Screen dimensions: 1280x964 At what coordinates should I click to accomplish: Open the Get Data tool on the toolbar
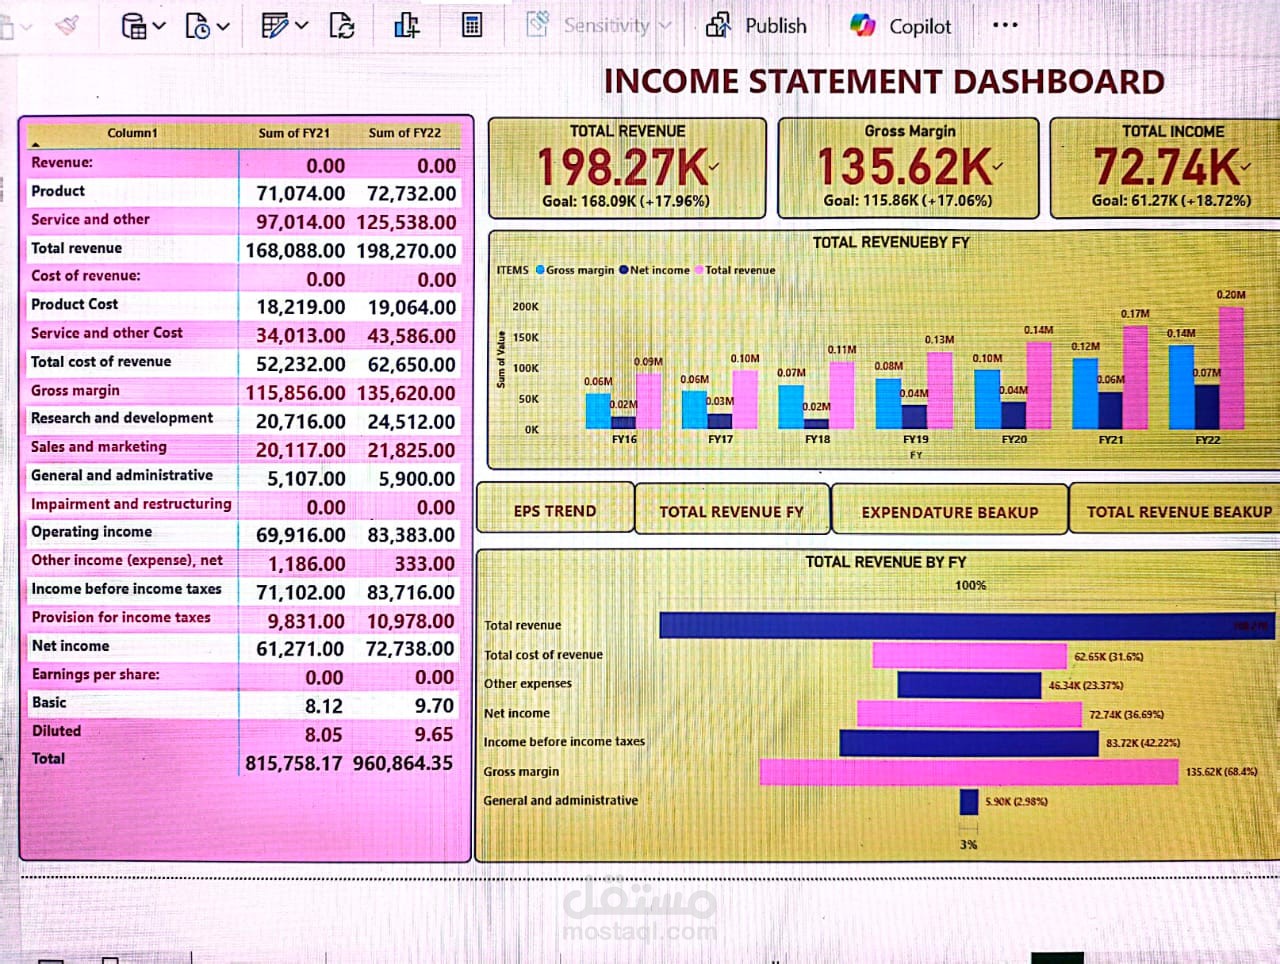pos(136,27)
